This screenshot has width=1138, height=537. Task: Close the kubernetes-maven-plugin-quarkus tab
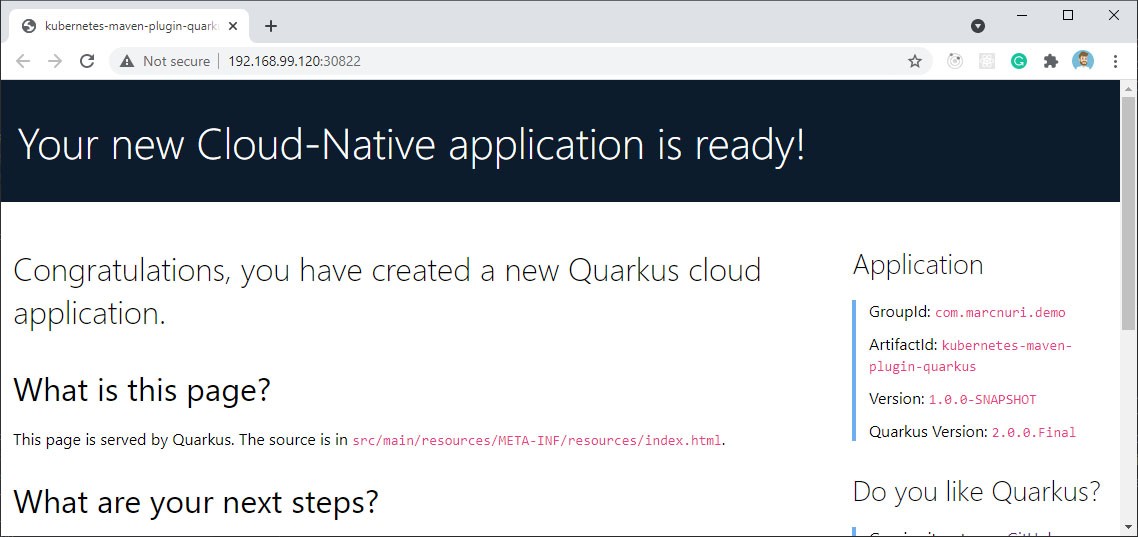coord(233,26)
